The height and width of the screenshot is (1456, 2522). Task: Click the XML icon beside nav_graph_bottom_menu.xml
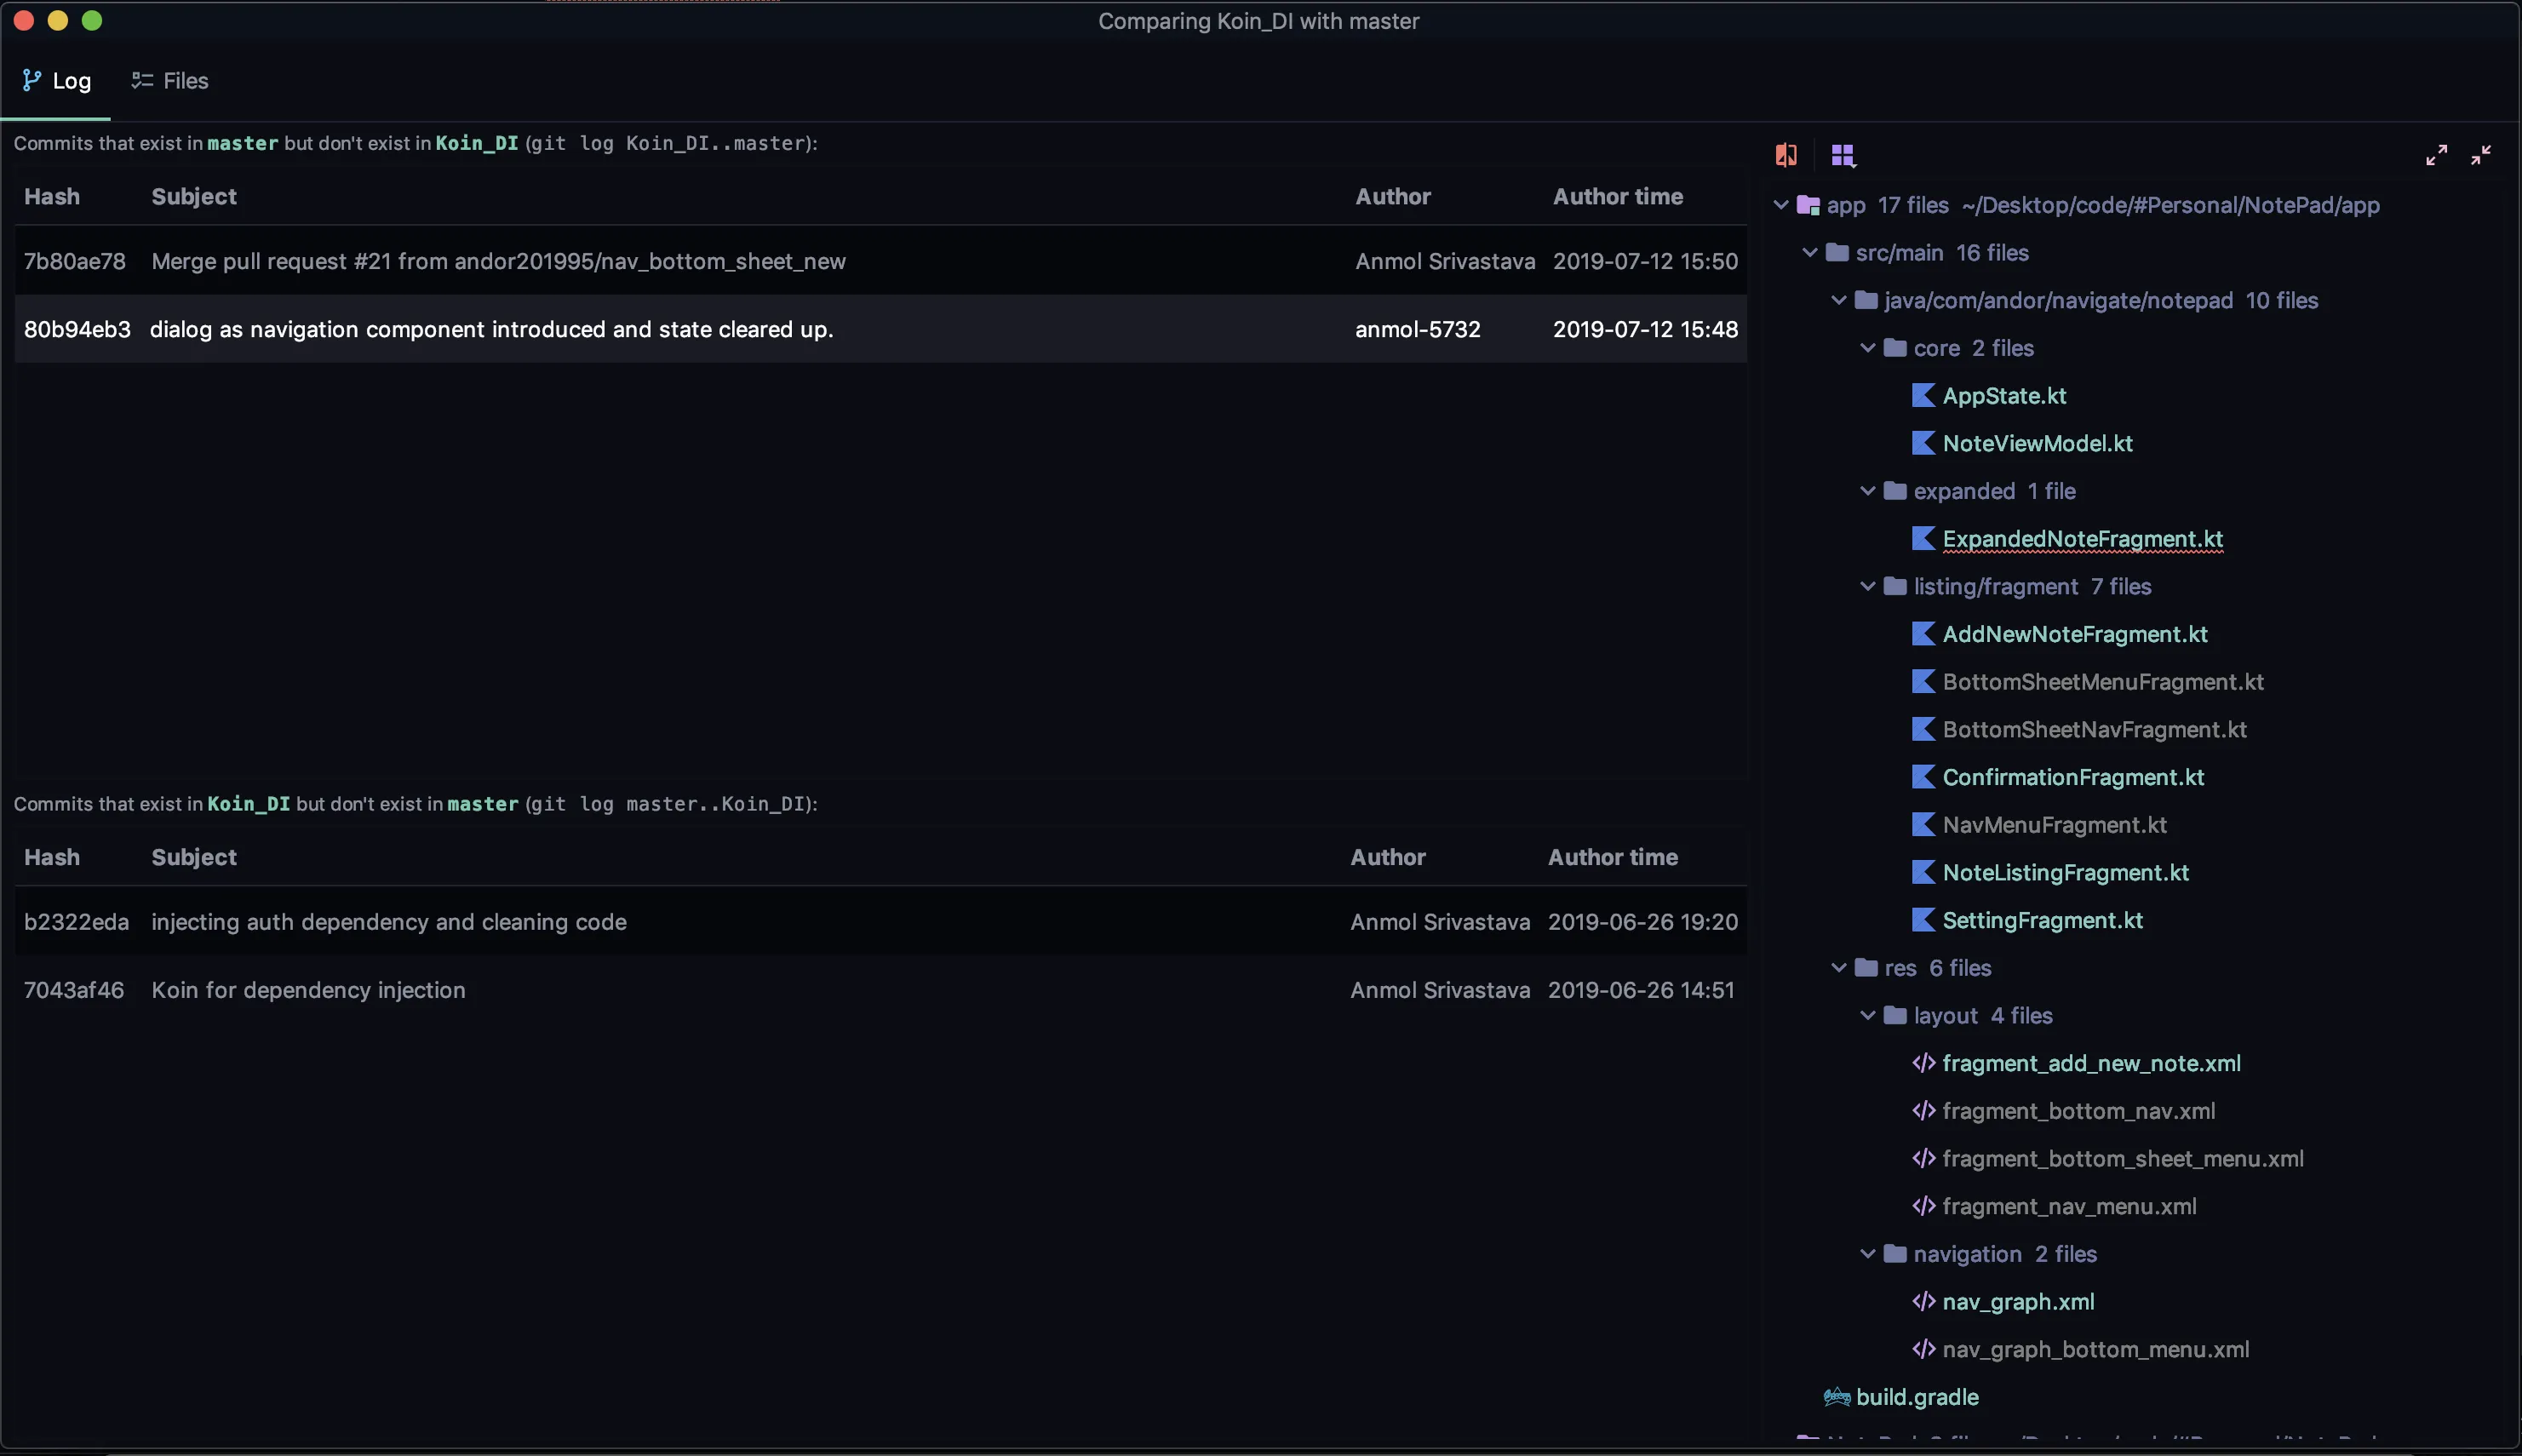tap(1923, 1350)
